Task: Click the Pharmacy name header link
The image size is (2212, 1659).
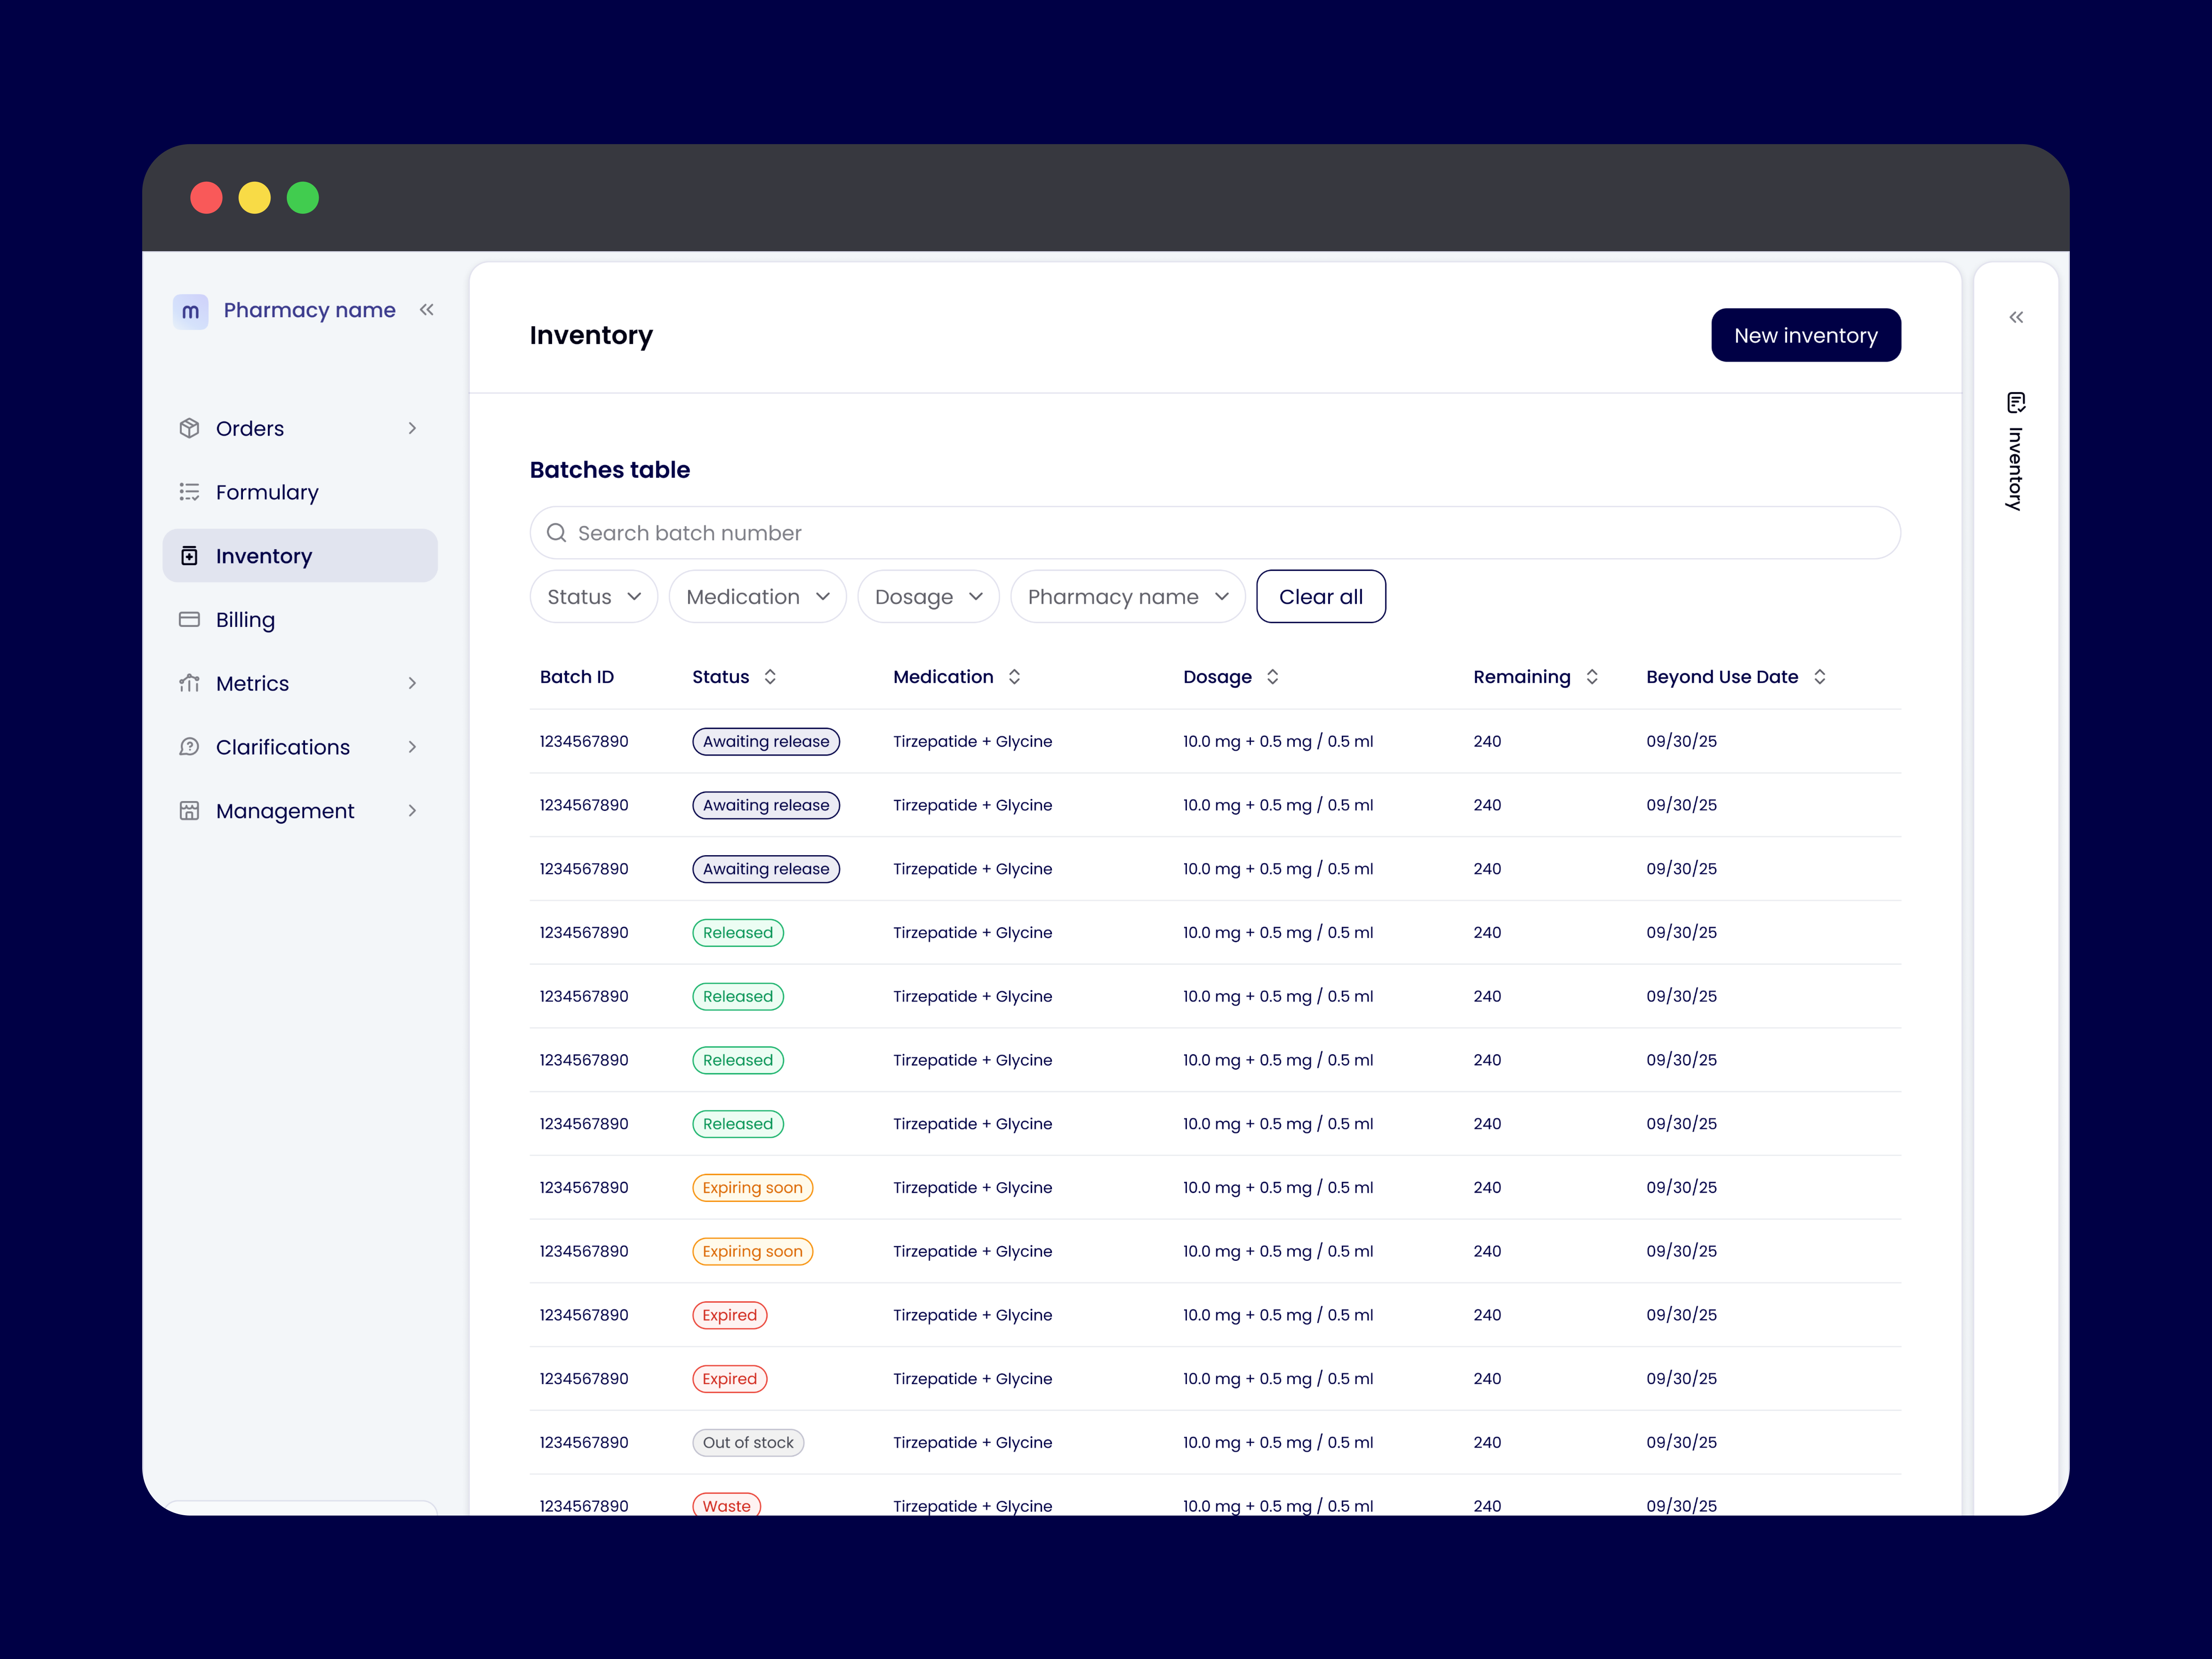Action: point(310,310)
